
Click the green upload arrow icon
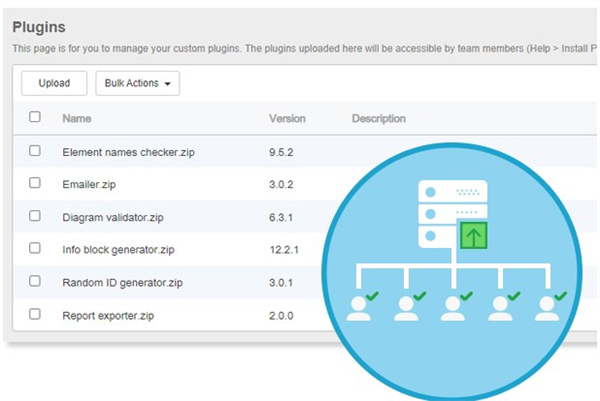tap(472, 237)
